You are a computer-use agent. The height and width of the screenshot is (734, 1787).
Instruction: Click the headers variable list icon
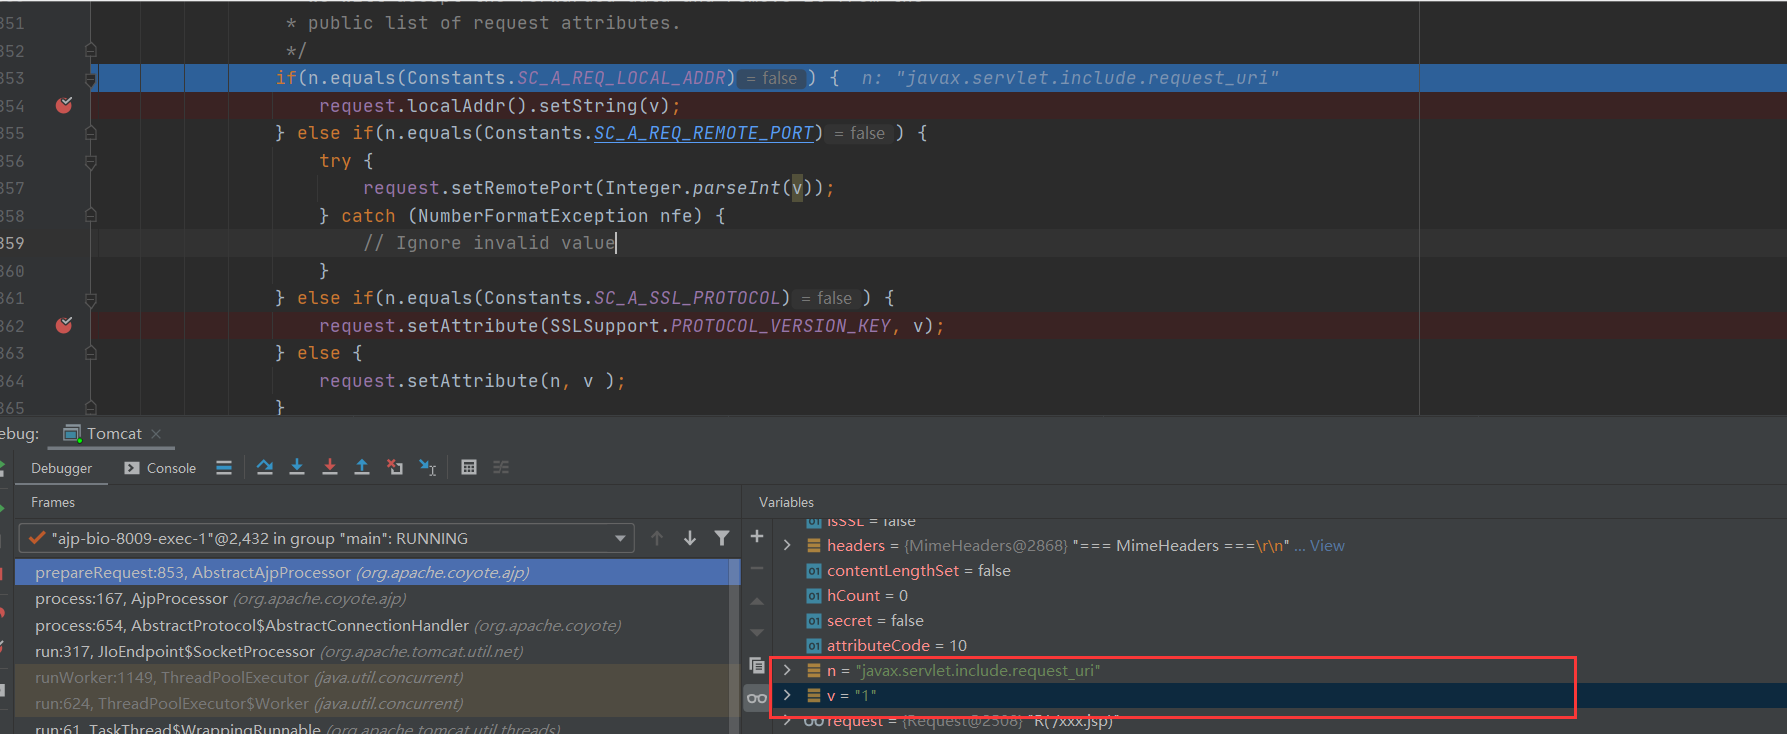814,545
